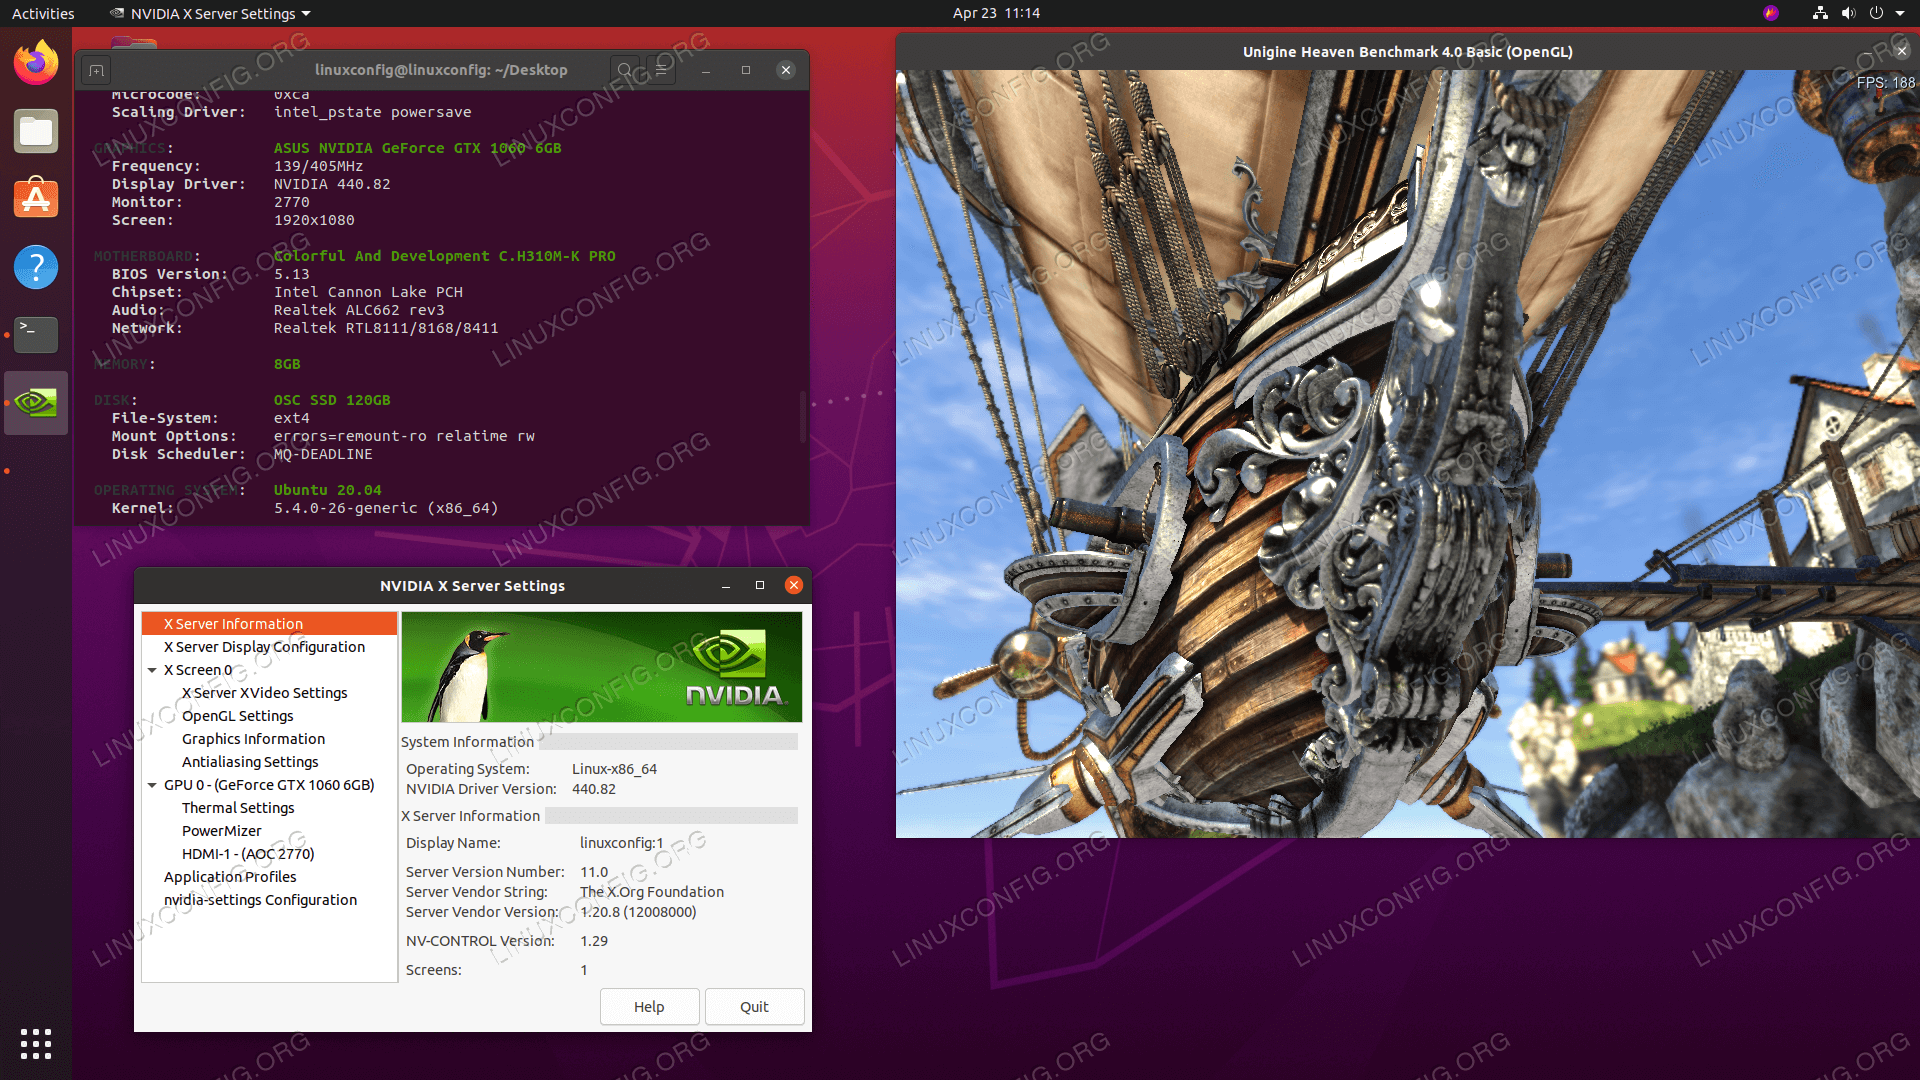Click terminal title linuxconfig@linuxconfig: ~/Desktop
This screenshot has height=1080, width=1920.
(x=441, y=70)
